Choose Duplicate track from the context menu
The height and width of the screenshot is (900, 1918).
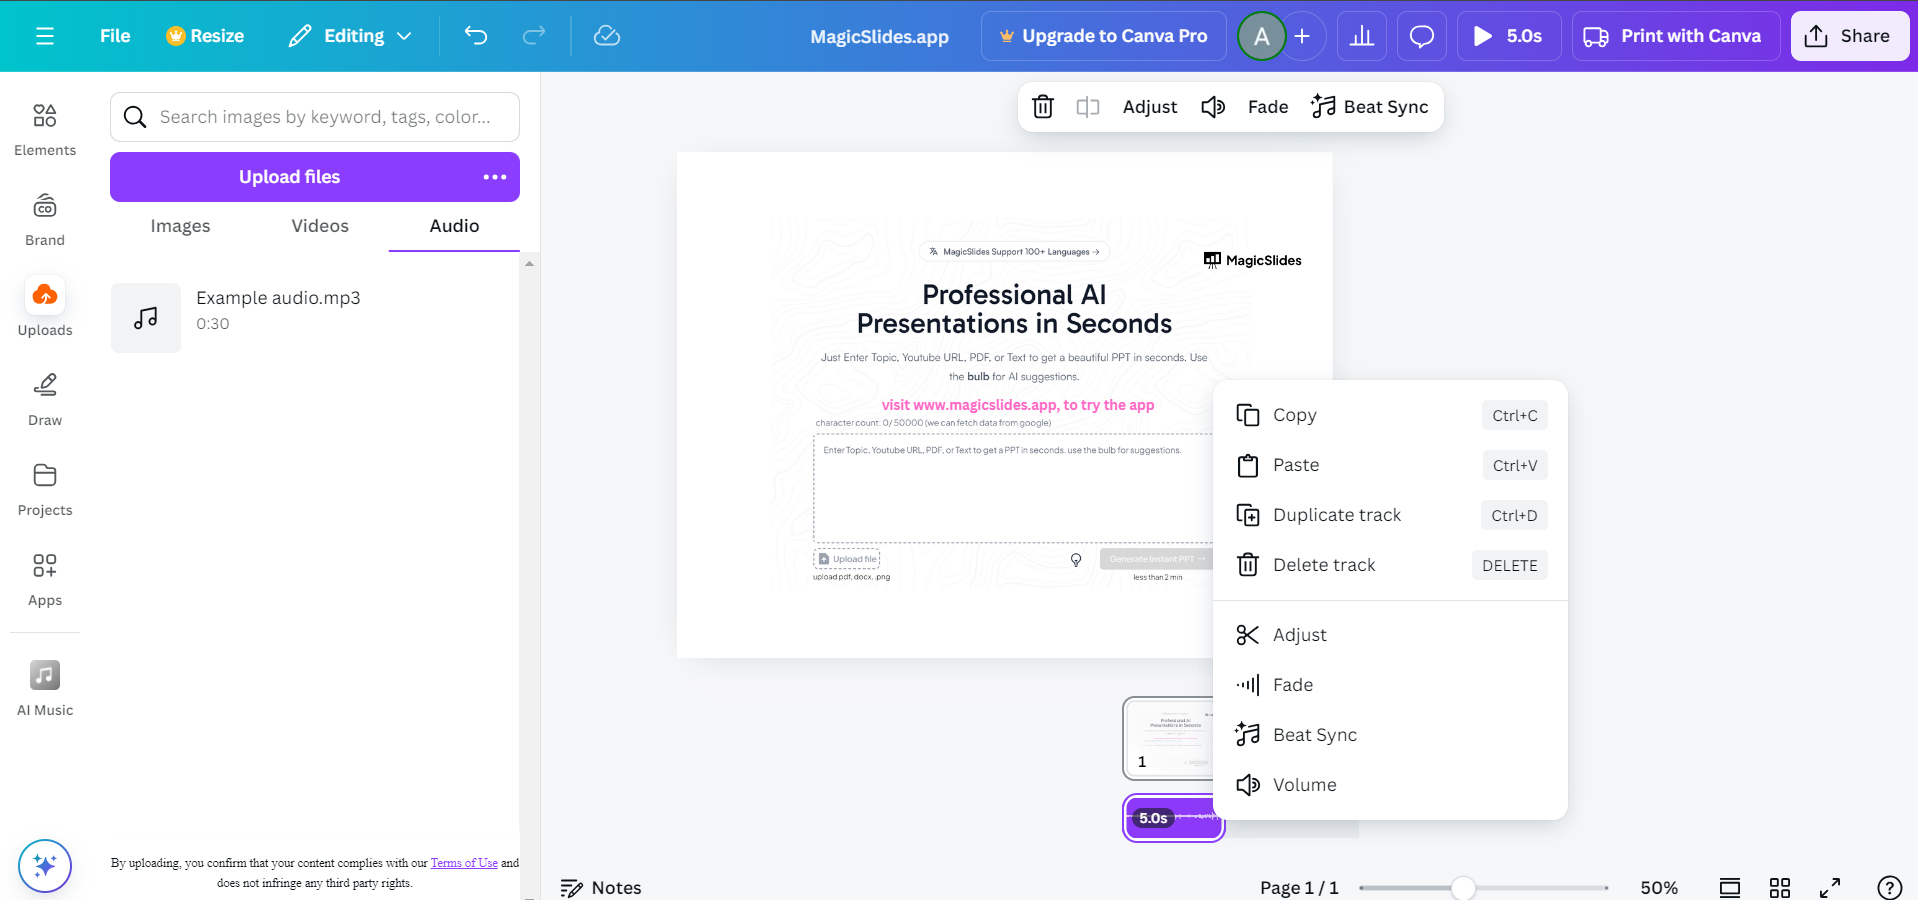click(x=1390, y=515)
